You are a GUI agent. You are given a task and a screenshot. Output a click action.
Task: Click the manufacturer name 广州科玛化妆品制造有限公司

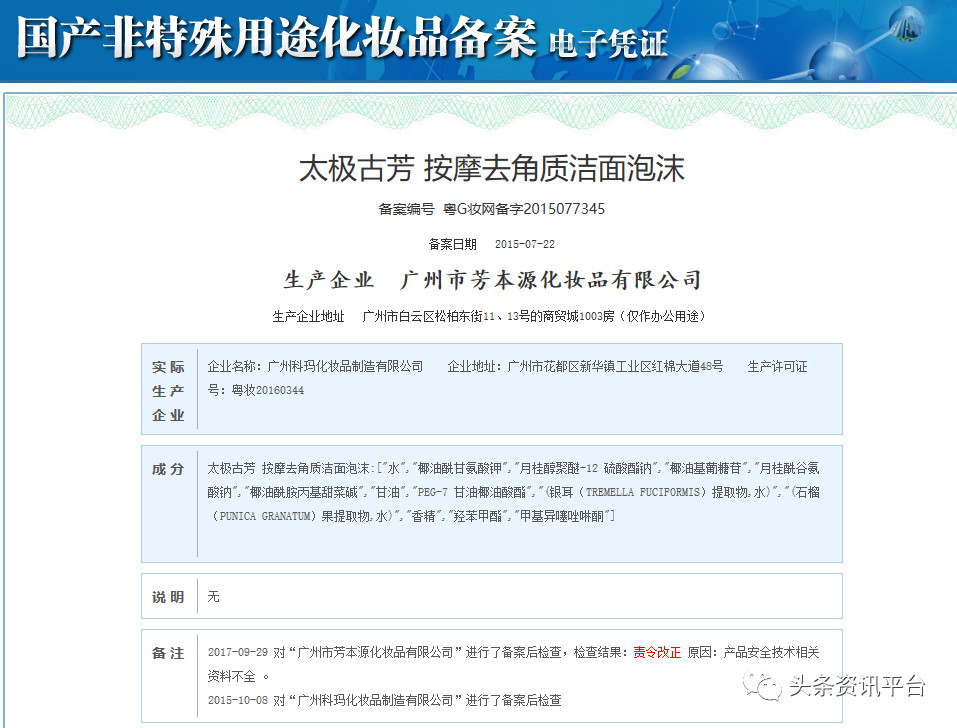click(315, 367)
